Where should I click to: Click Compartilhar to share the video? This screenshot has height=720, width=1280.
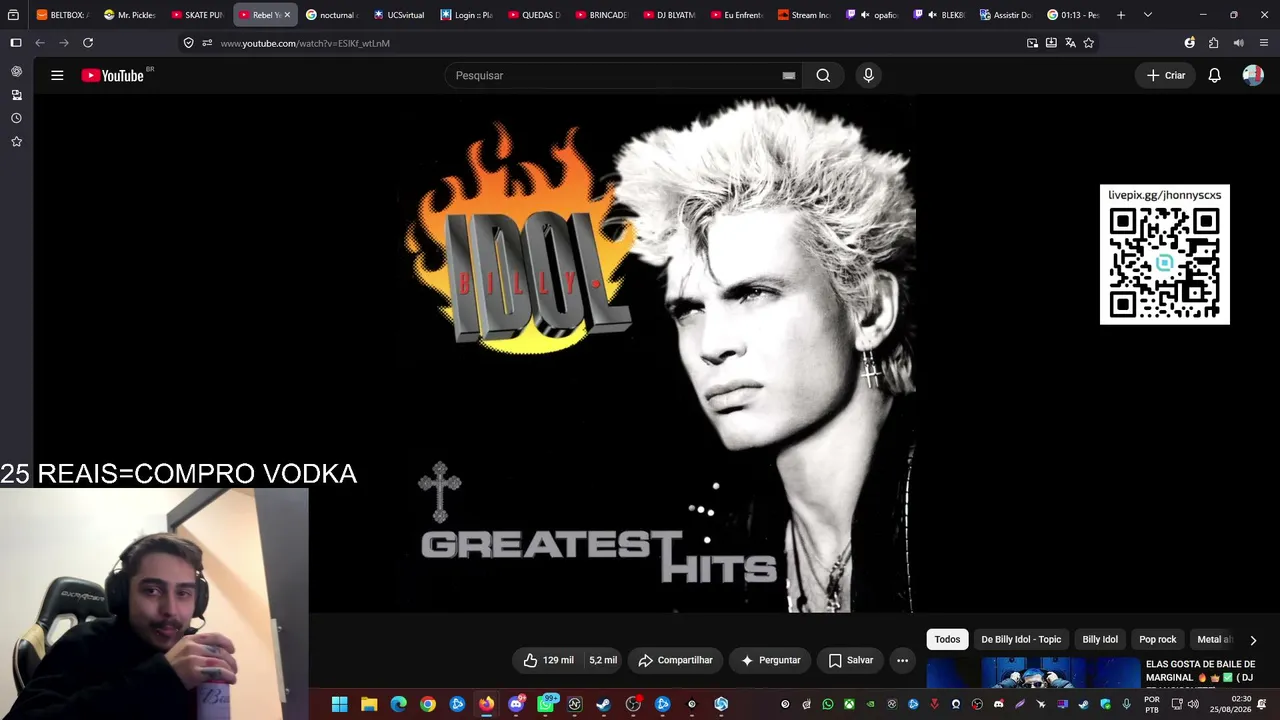click(675, 660)
